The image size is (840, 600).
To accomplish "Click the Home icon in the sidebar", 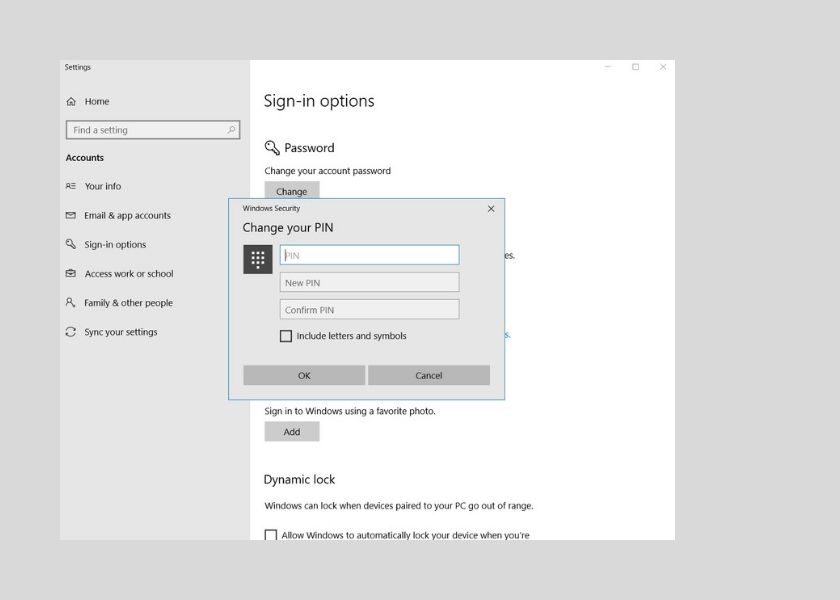I will point(70,101).
